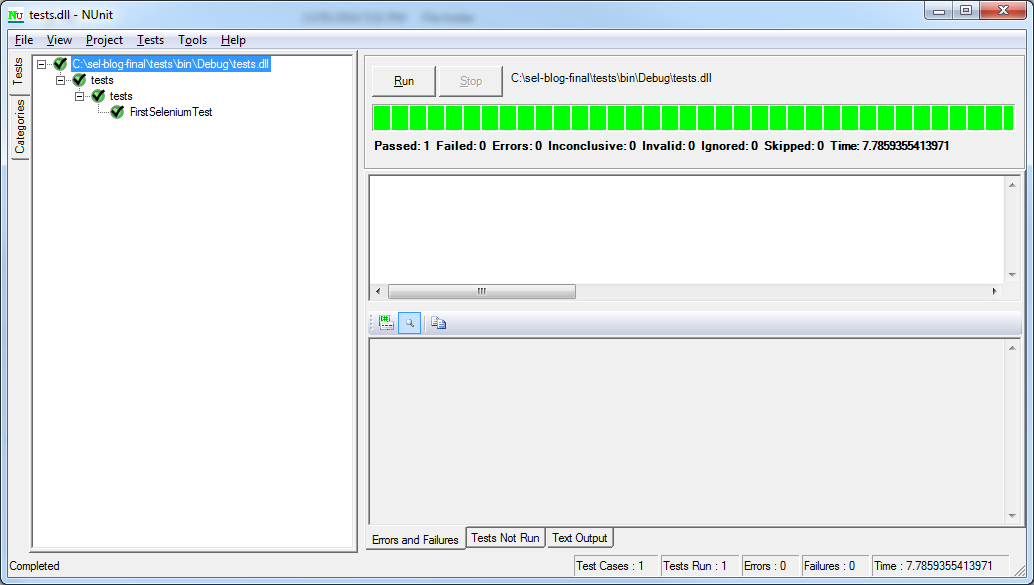
Task: Click the NUnit logo icon in the title bar
Action: (16, 15)
